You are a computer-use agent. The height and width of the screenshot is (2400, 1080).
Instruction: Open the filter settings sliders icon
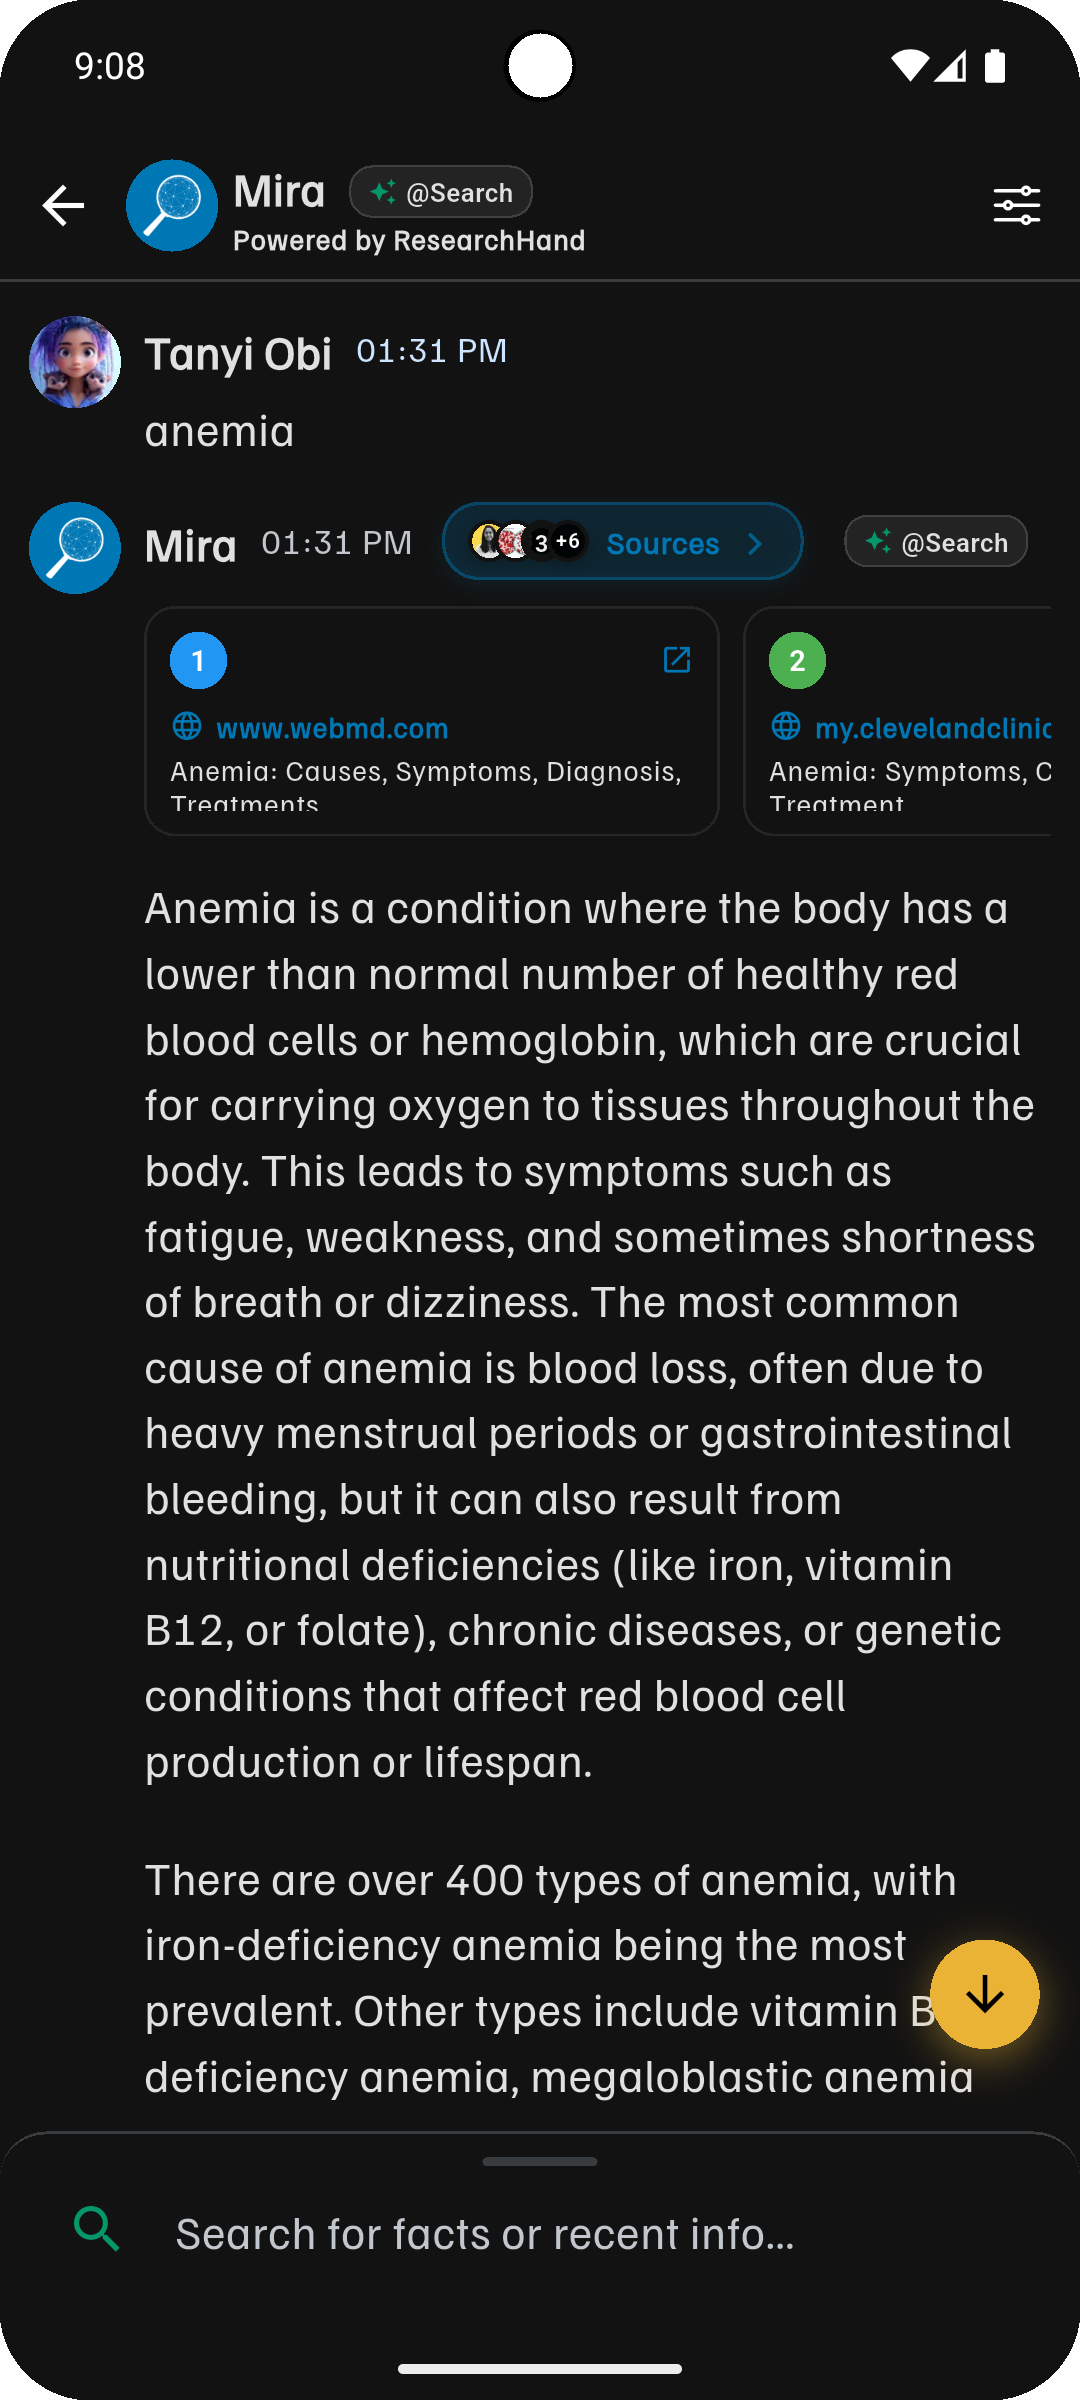pos(1016,206)
